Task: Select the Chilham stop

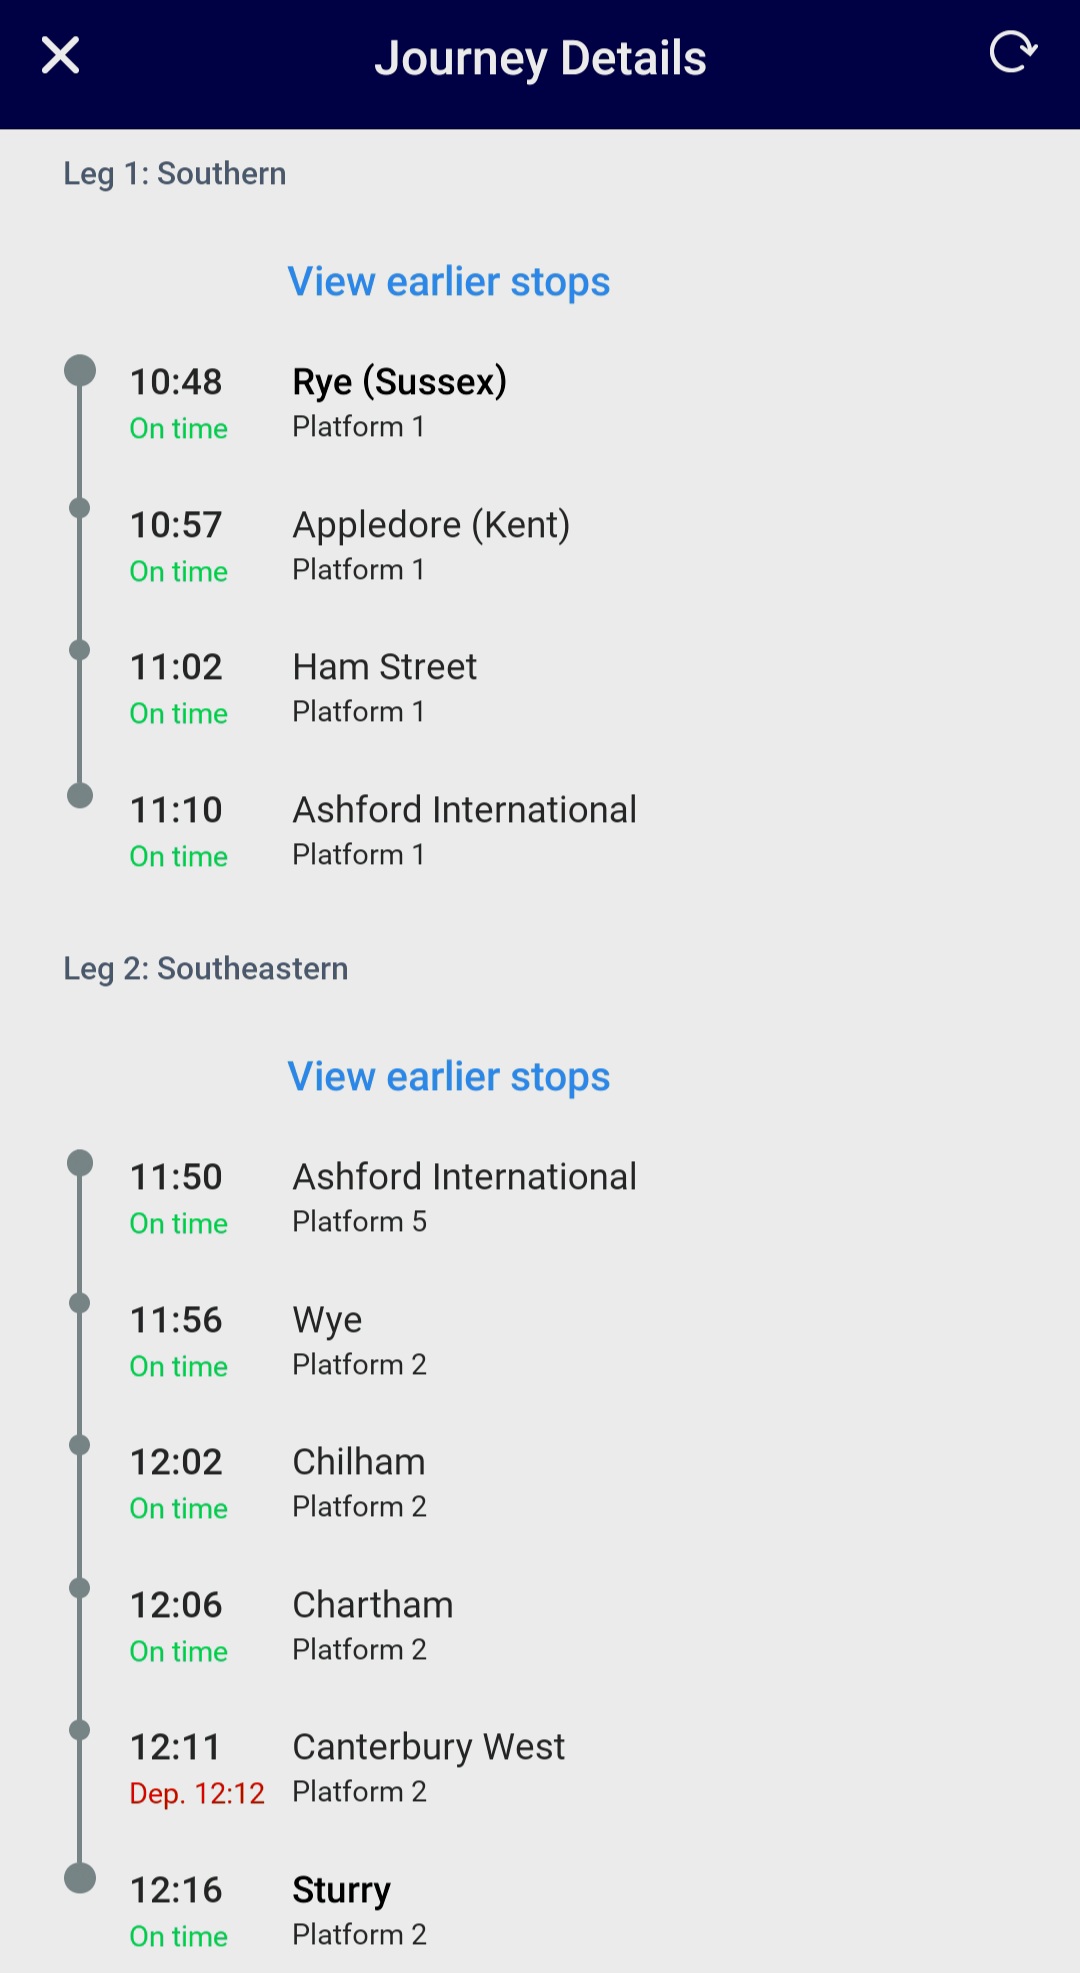Action: click(x=358, y=1462)
